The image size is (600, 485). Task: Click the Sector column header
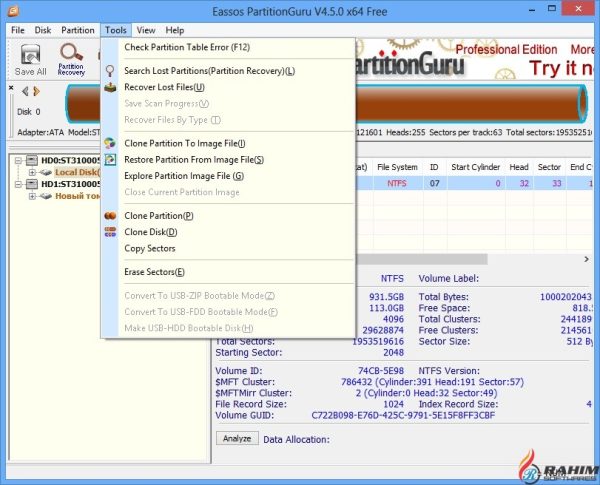point(549,167)
